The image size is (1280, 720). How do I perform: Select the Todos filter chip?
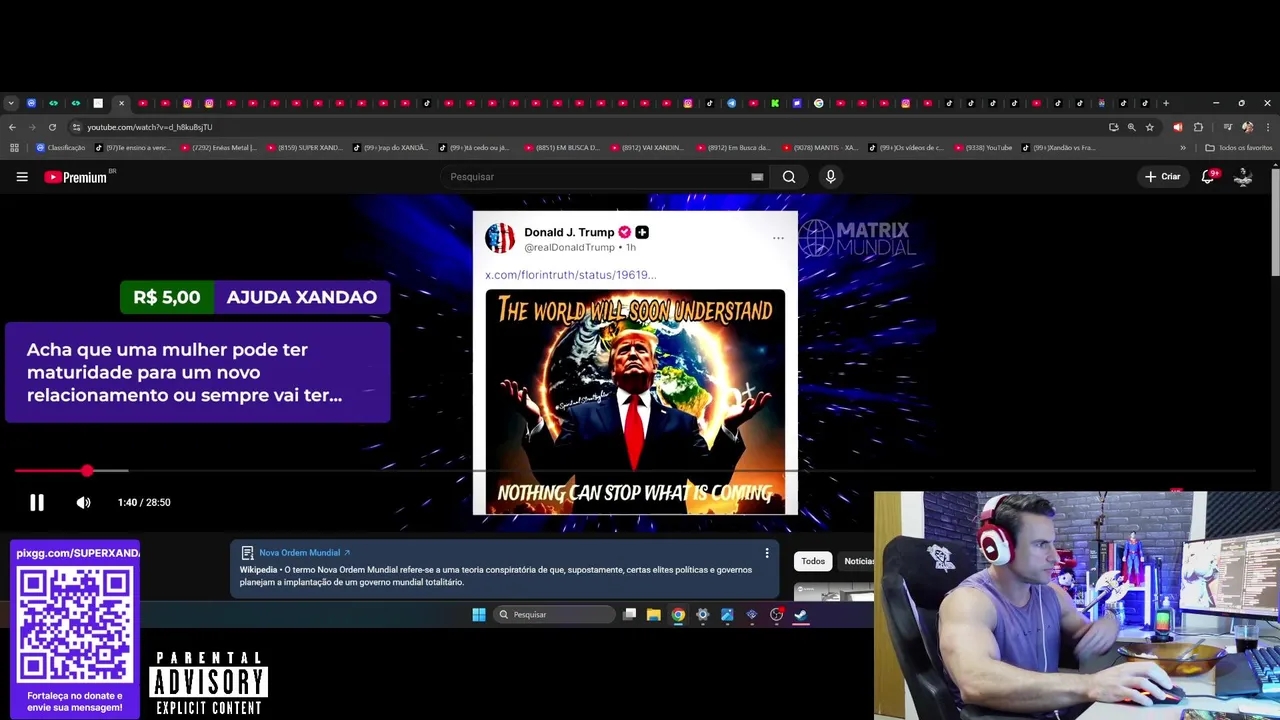pos(813,561)
